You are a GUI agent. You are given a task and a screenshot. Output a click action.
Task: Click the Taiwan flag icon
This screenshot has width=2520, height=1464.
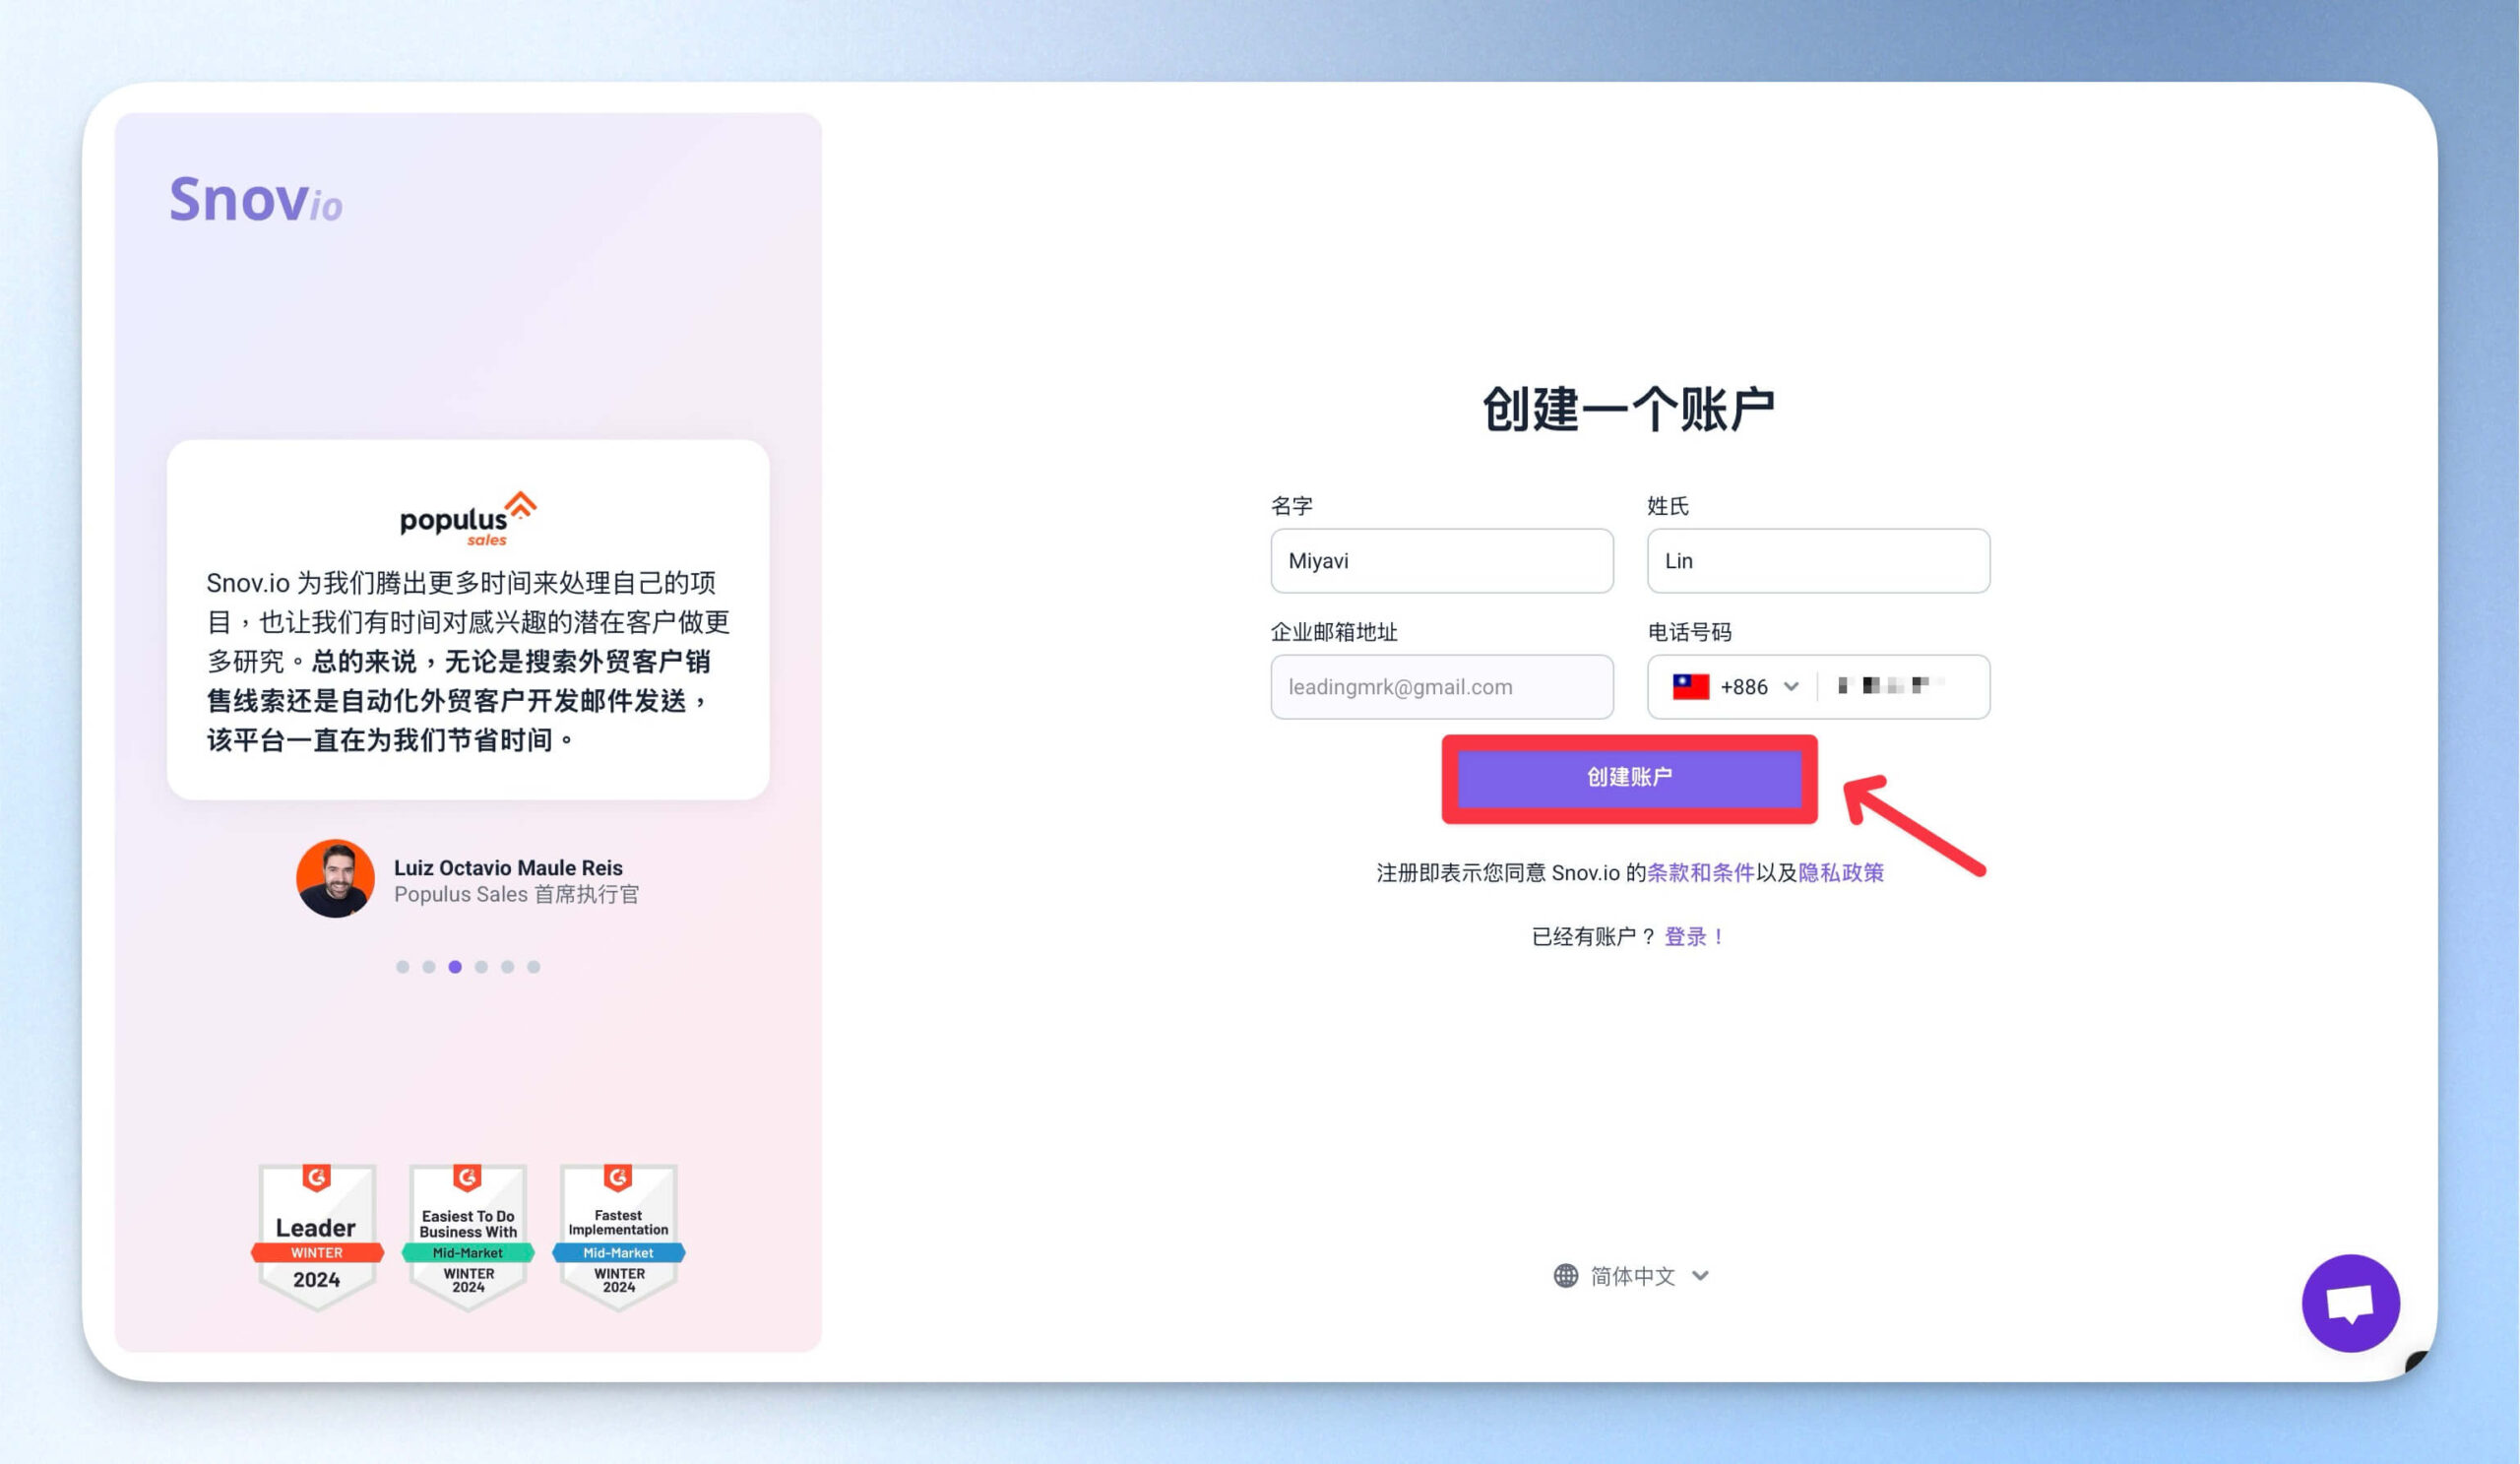(x=1691, y=687)
